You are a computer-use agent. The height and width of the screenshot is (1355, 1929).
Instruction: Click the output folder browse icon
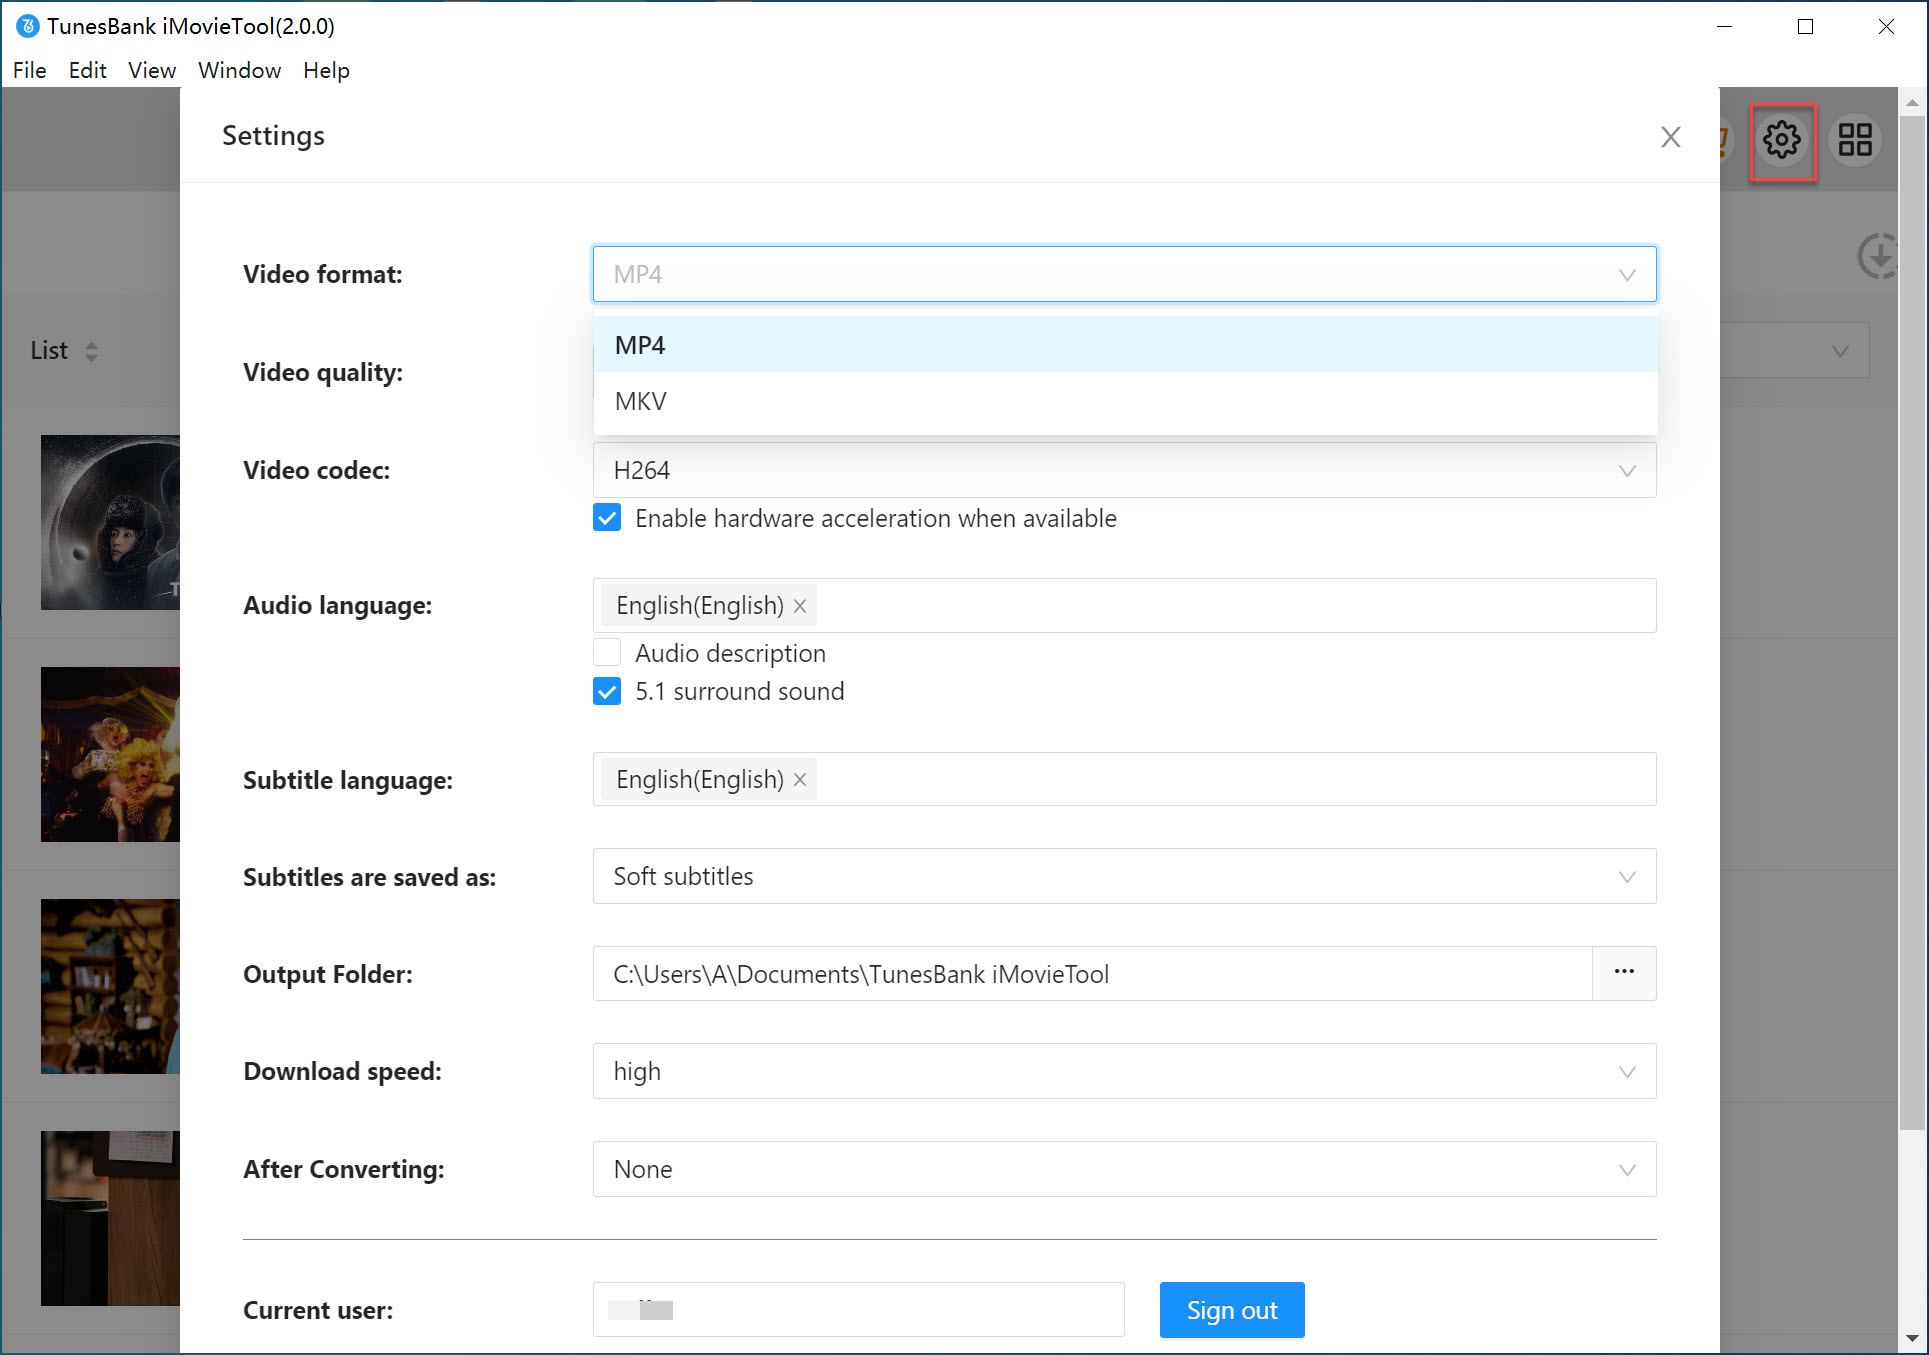click(1624, 972)
